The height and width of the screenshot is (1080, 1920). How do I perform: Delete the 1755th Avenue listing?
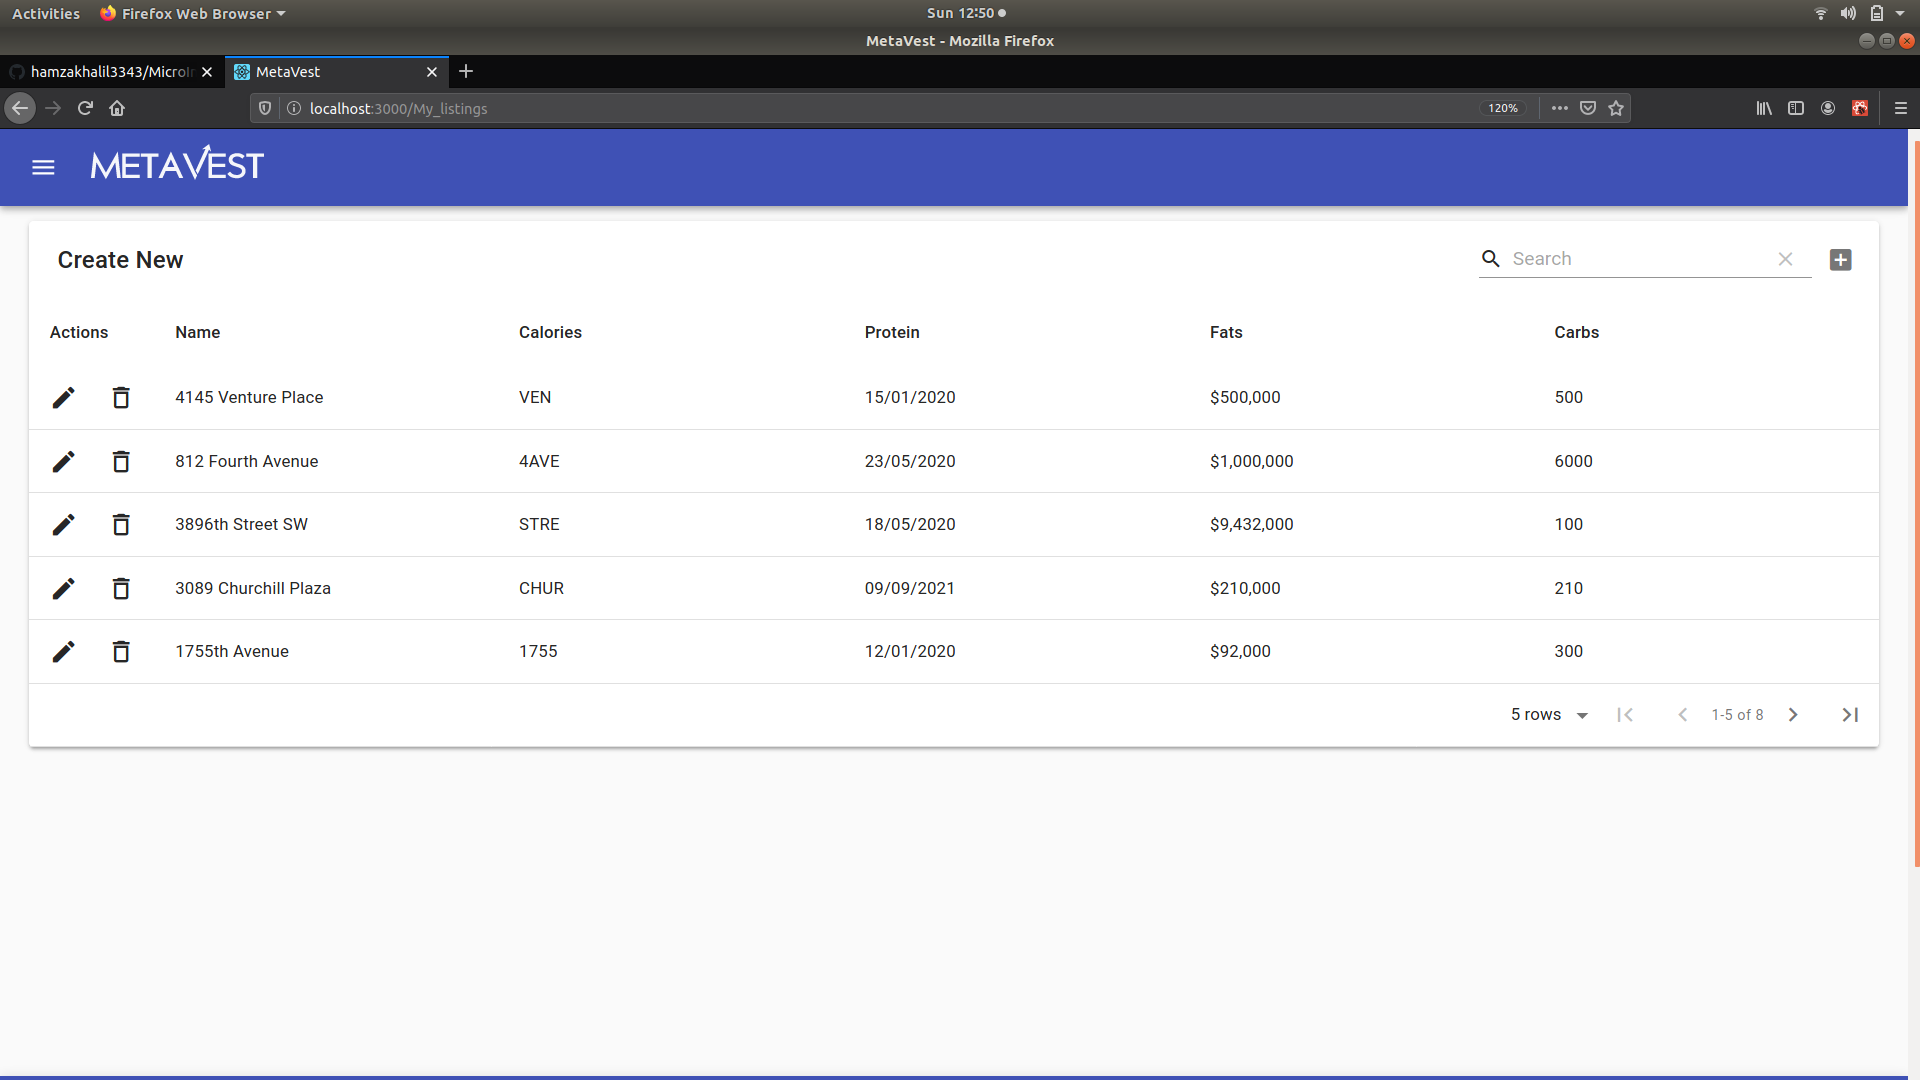click(121, 651)
